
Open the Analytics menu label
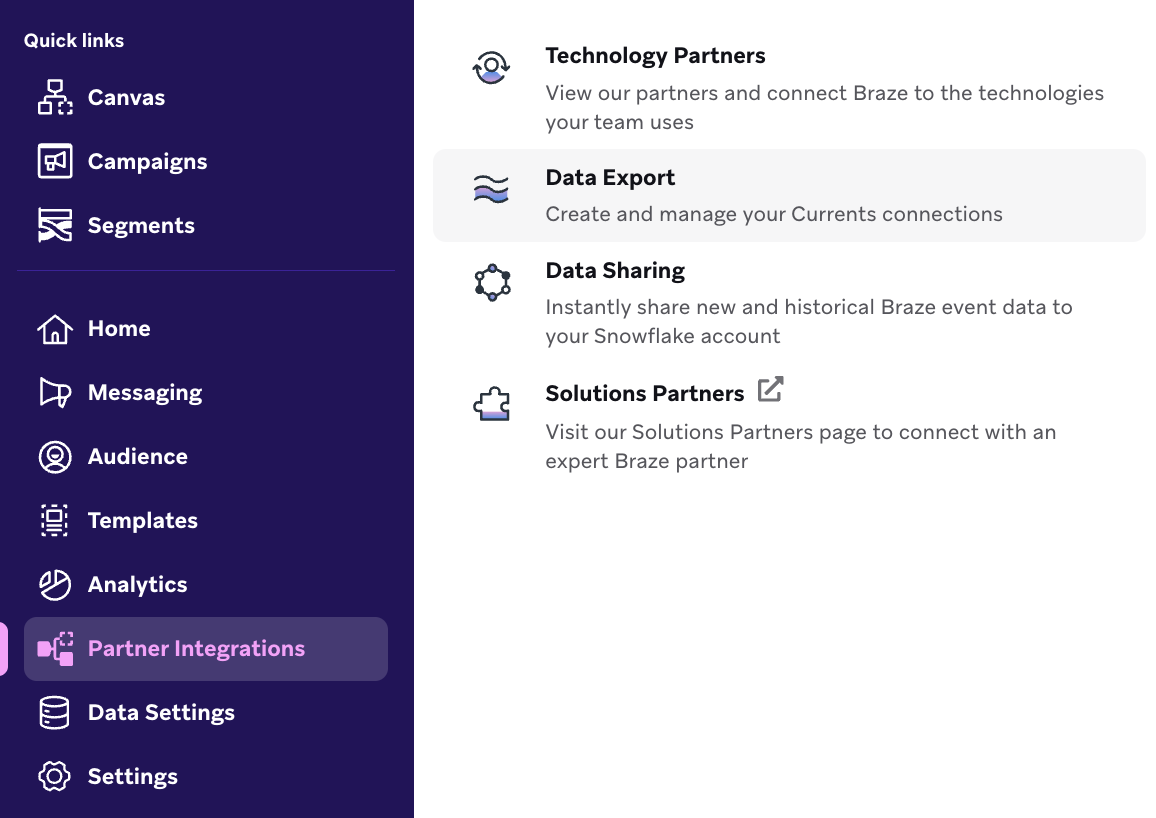tap(137, 585)
